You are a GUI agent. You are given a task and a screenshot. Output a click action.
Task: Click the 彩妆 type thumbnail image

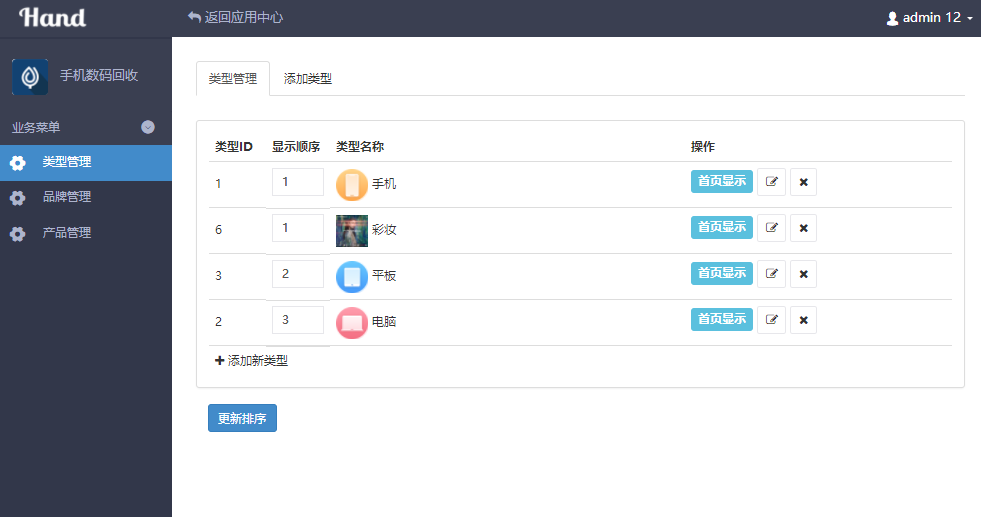[352, 231]
